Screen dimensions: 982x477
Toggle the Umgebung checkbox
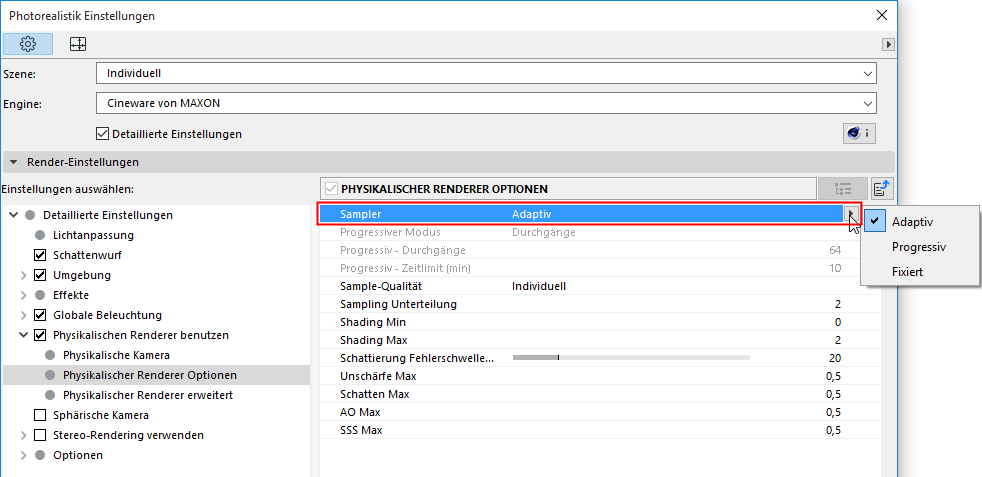[x=40, y=275]
